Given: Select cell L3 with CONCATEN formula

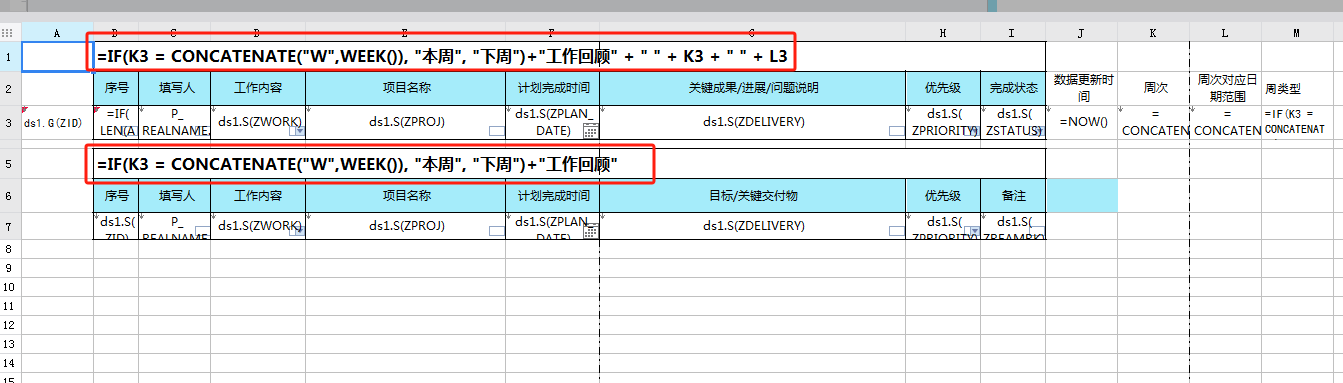Looking at the screenshot, I should click(1226, 122).
